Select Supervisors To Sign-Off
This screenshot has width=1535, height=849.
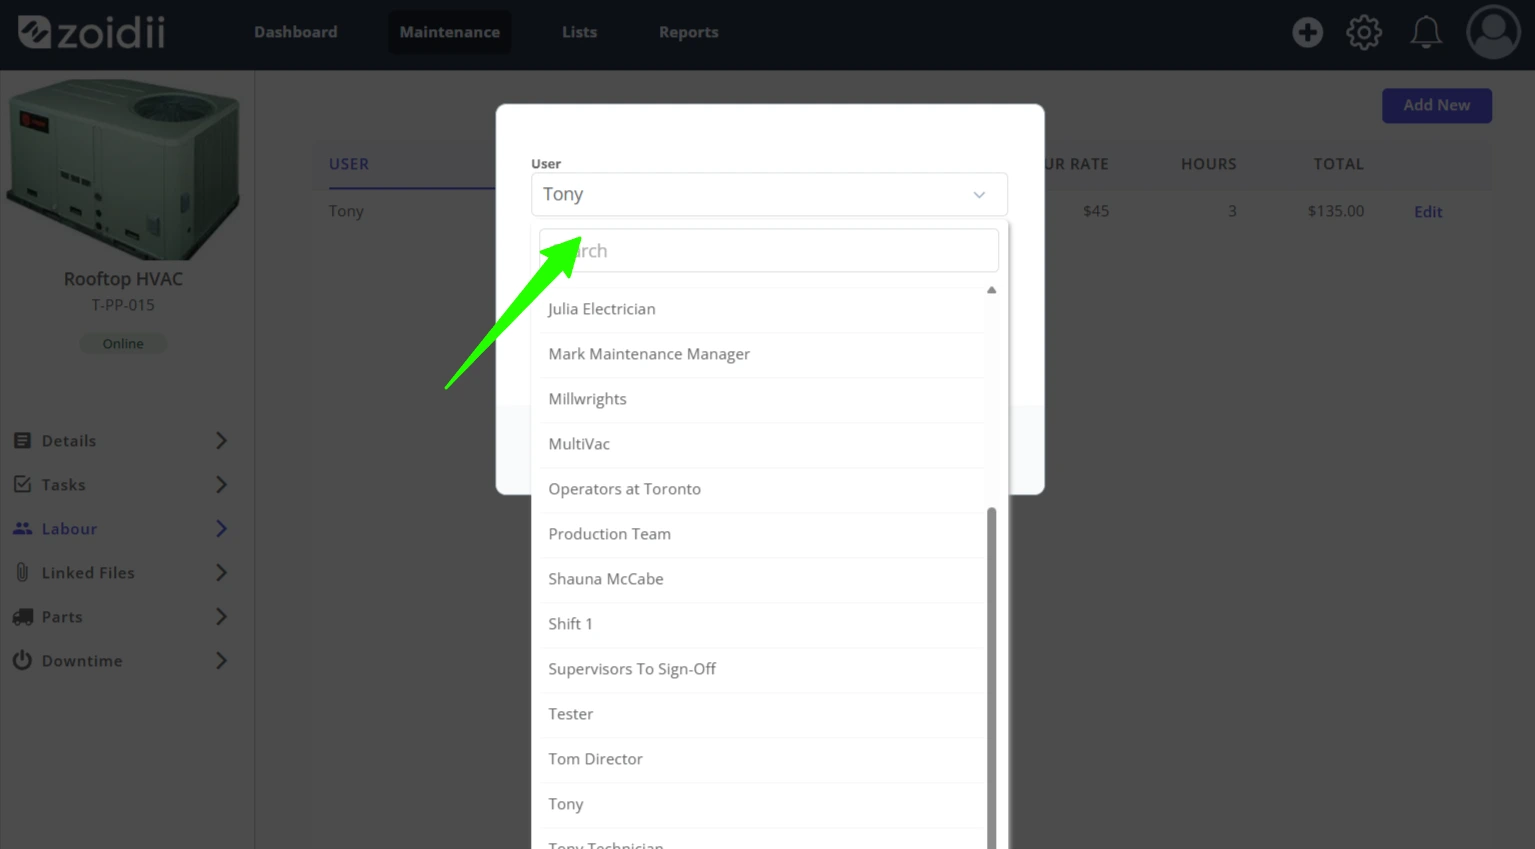(762, 669)
